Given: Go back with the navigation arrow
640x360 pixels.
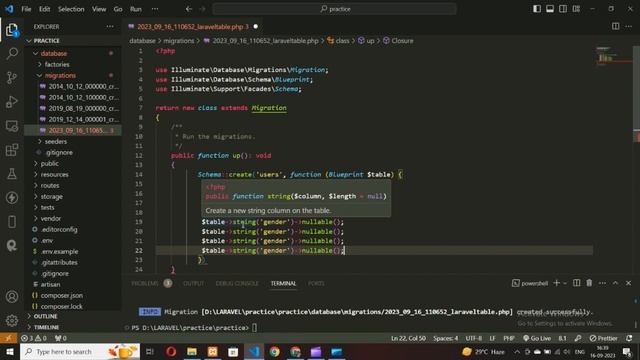Looking at the screenshot, I should tap(189, 9).
